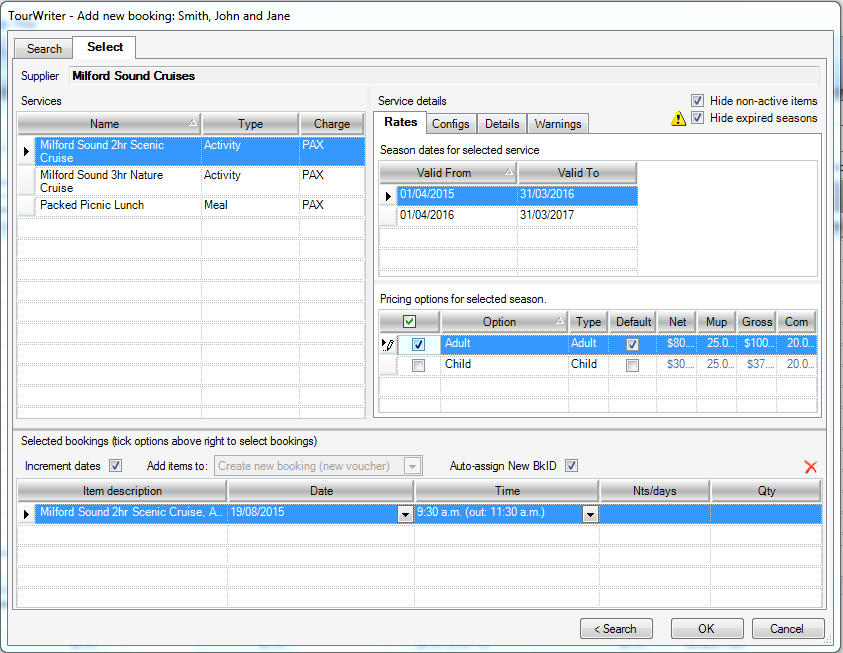Uncheck the Increment dates checkbox
The height and width of the screenshot is (653, 843).
tap(115, 466)
